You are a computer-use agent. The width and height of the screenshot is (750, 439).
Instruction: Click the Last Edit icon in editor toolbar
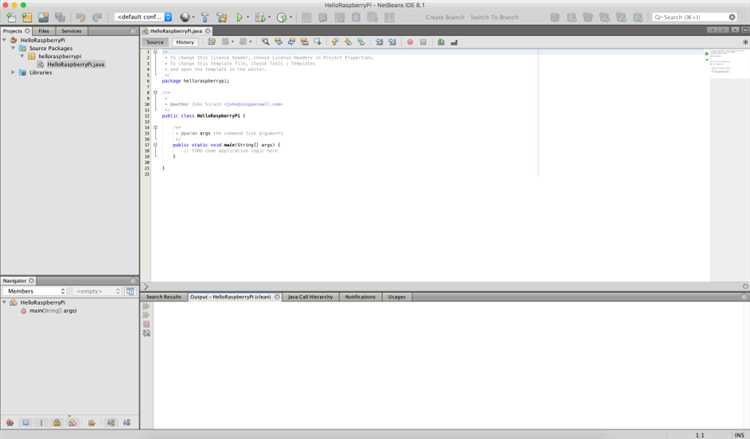click(x=211, y=42)
